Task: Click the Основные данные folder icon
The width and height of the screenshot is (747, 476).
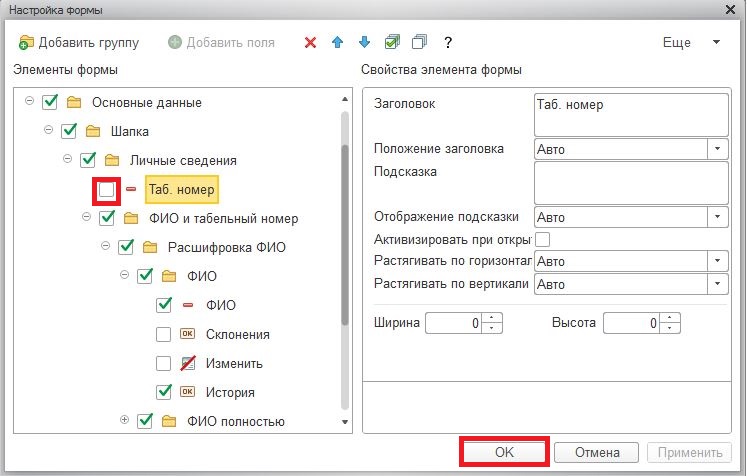Action: pyautogui.click(x=74, y=102)
